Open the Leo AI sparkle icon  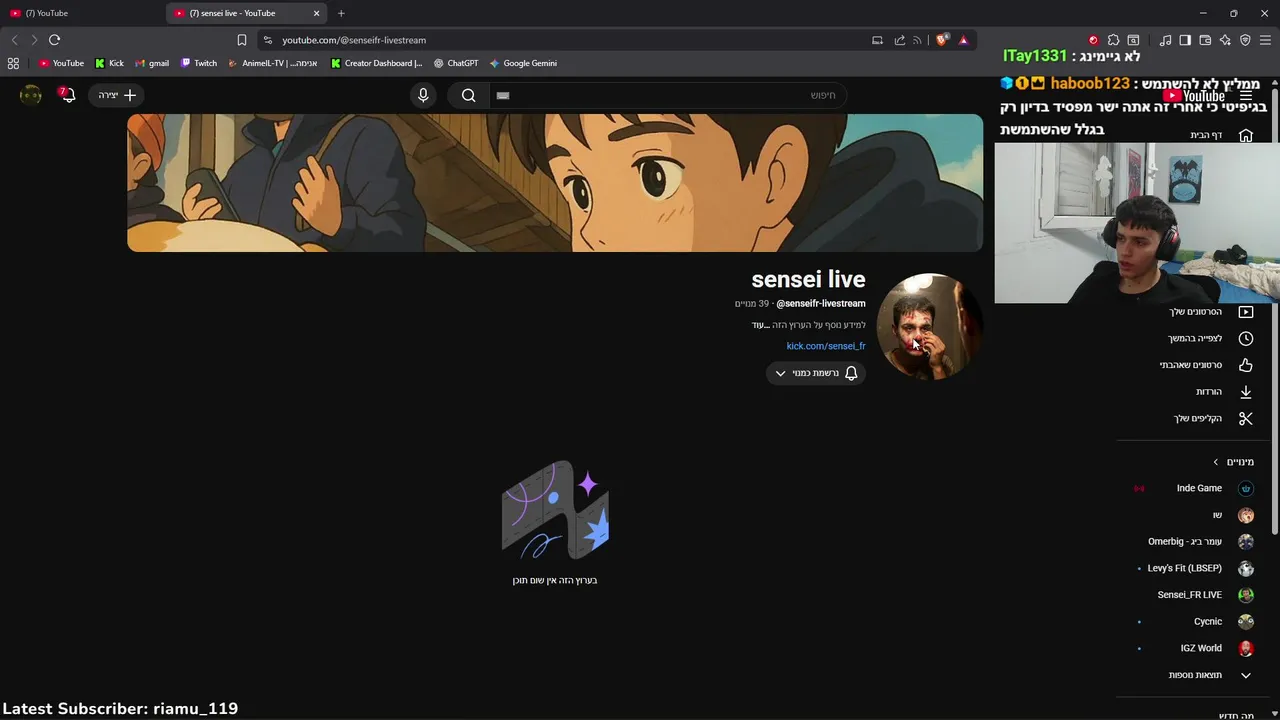point(1225,40)
